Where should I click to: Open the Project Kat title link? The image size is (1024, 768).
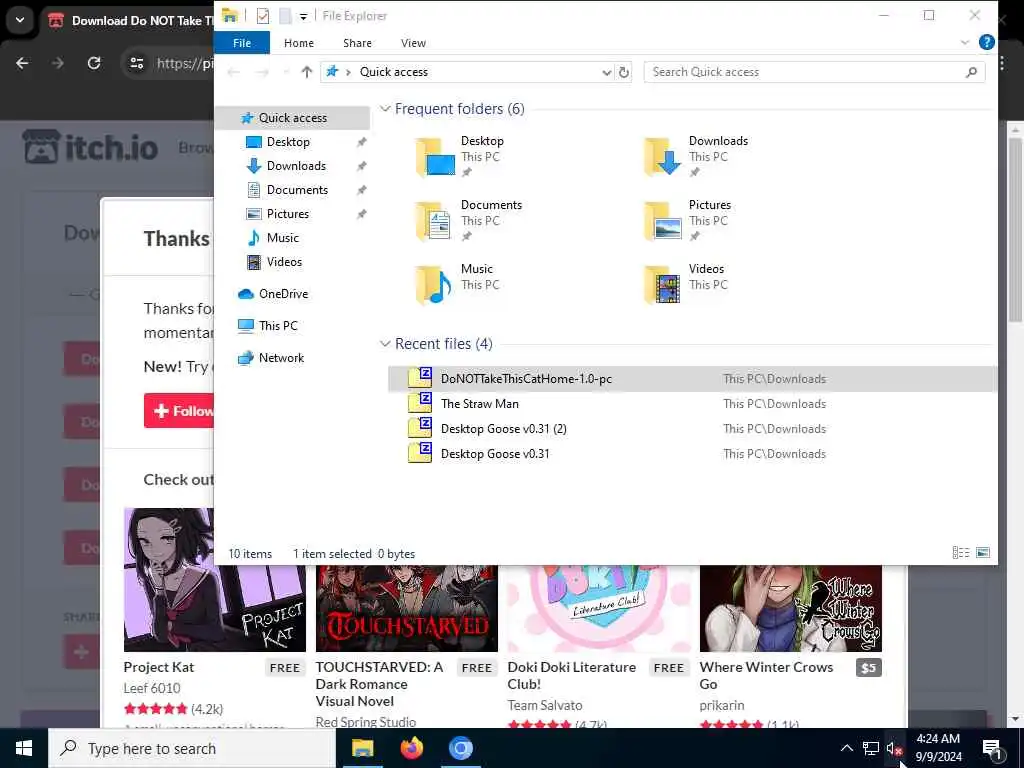159,667
